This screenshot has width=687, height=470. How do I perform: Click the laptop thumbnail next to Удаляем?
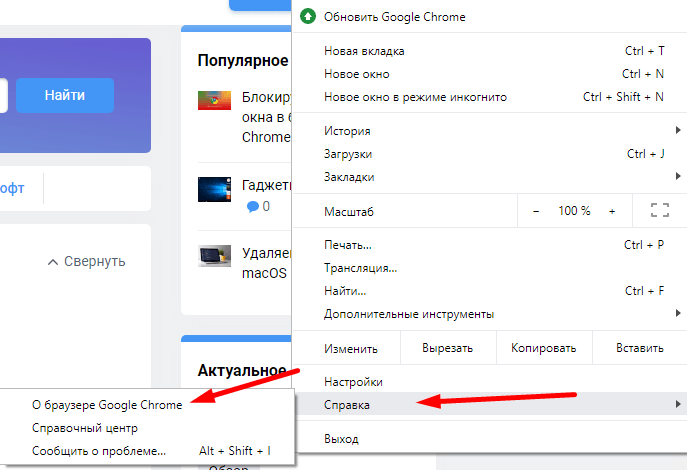(214, 256)
